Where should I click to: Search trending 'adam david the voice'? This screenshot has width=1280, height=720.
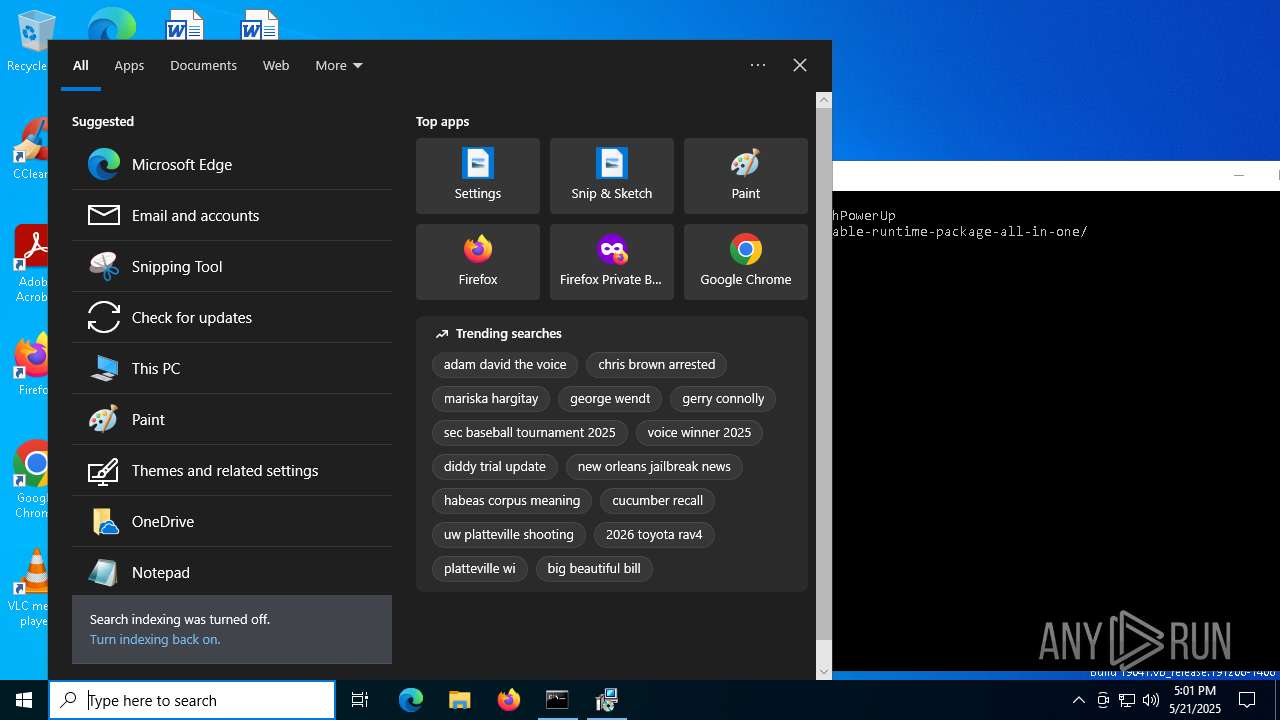505,365
